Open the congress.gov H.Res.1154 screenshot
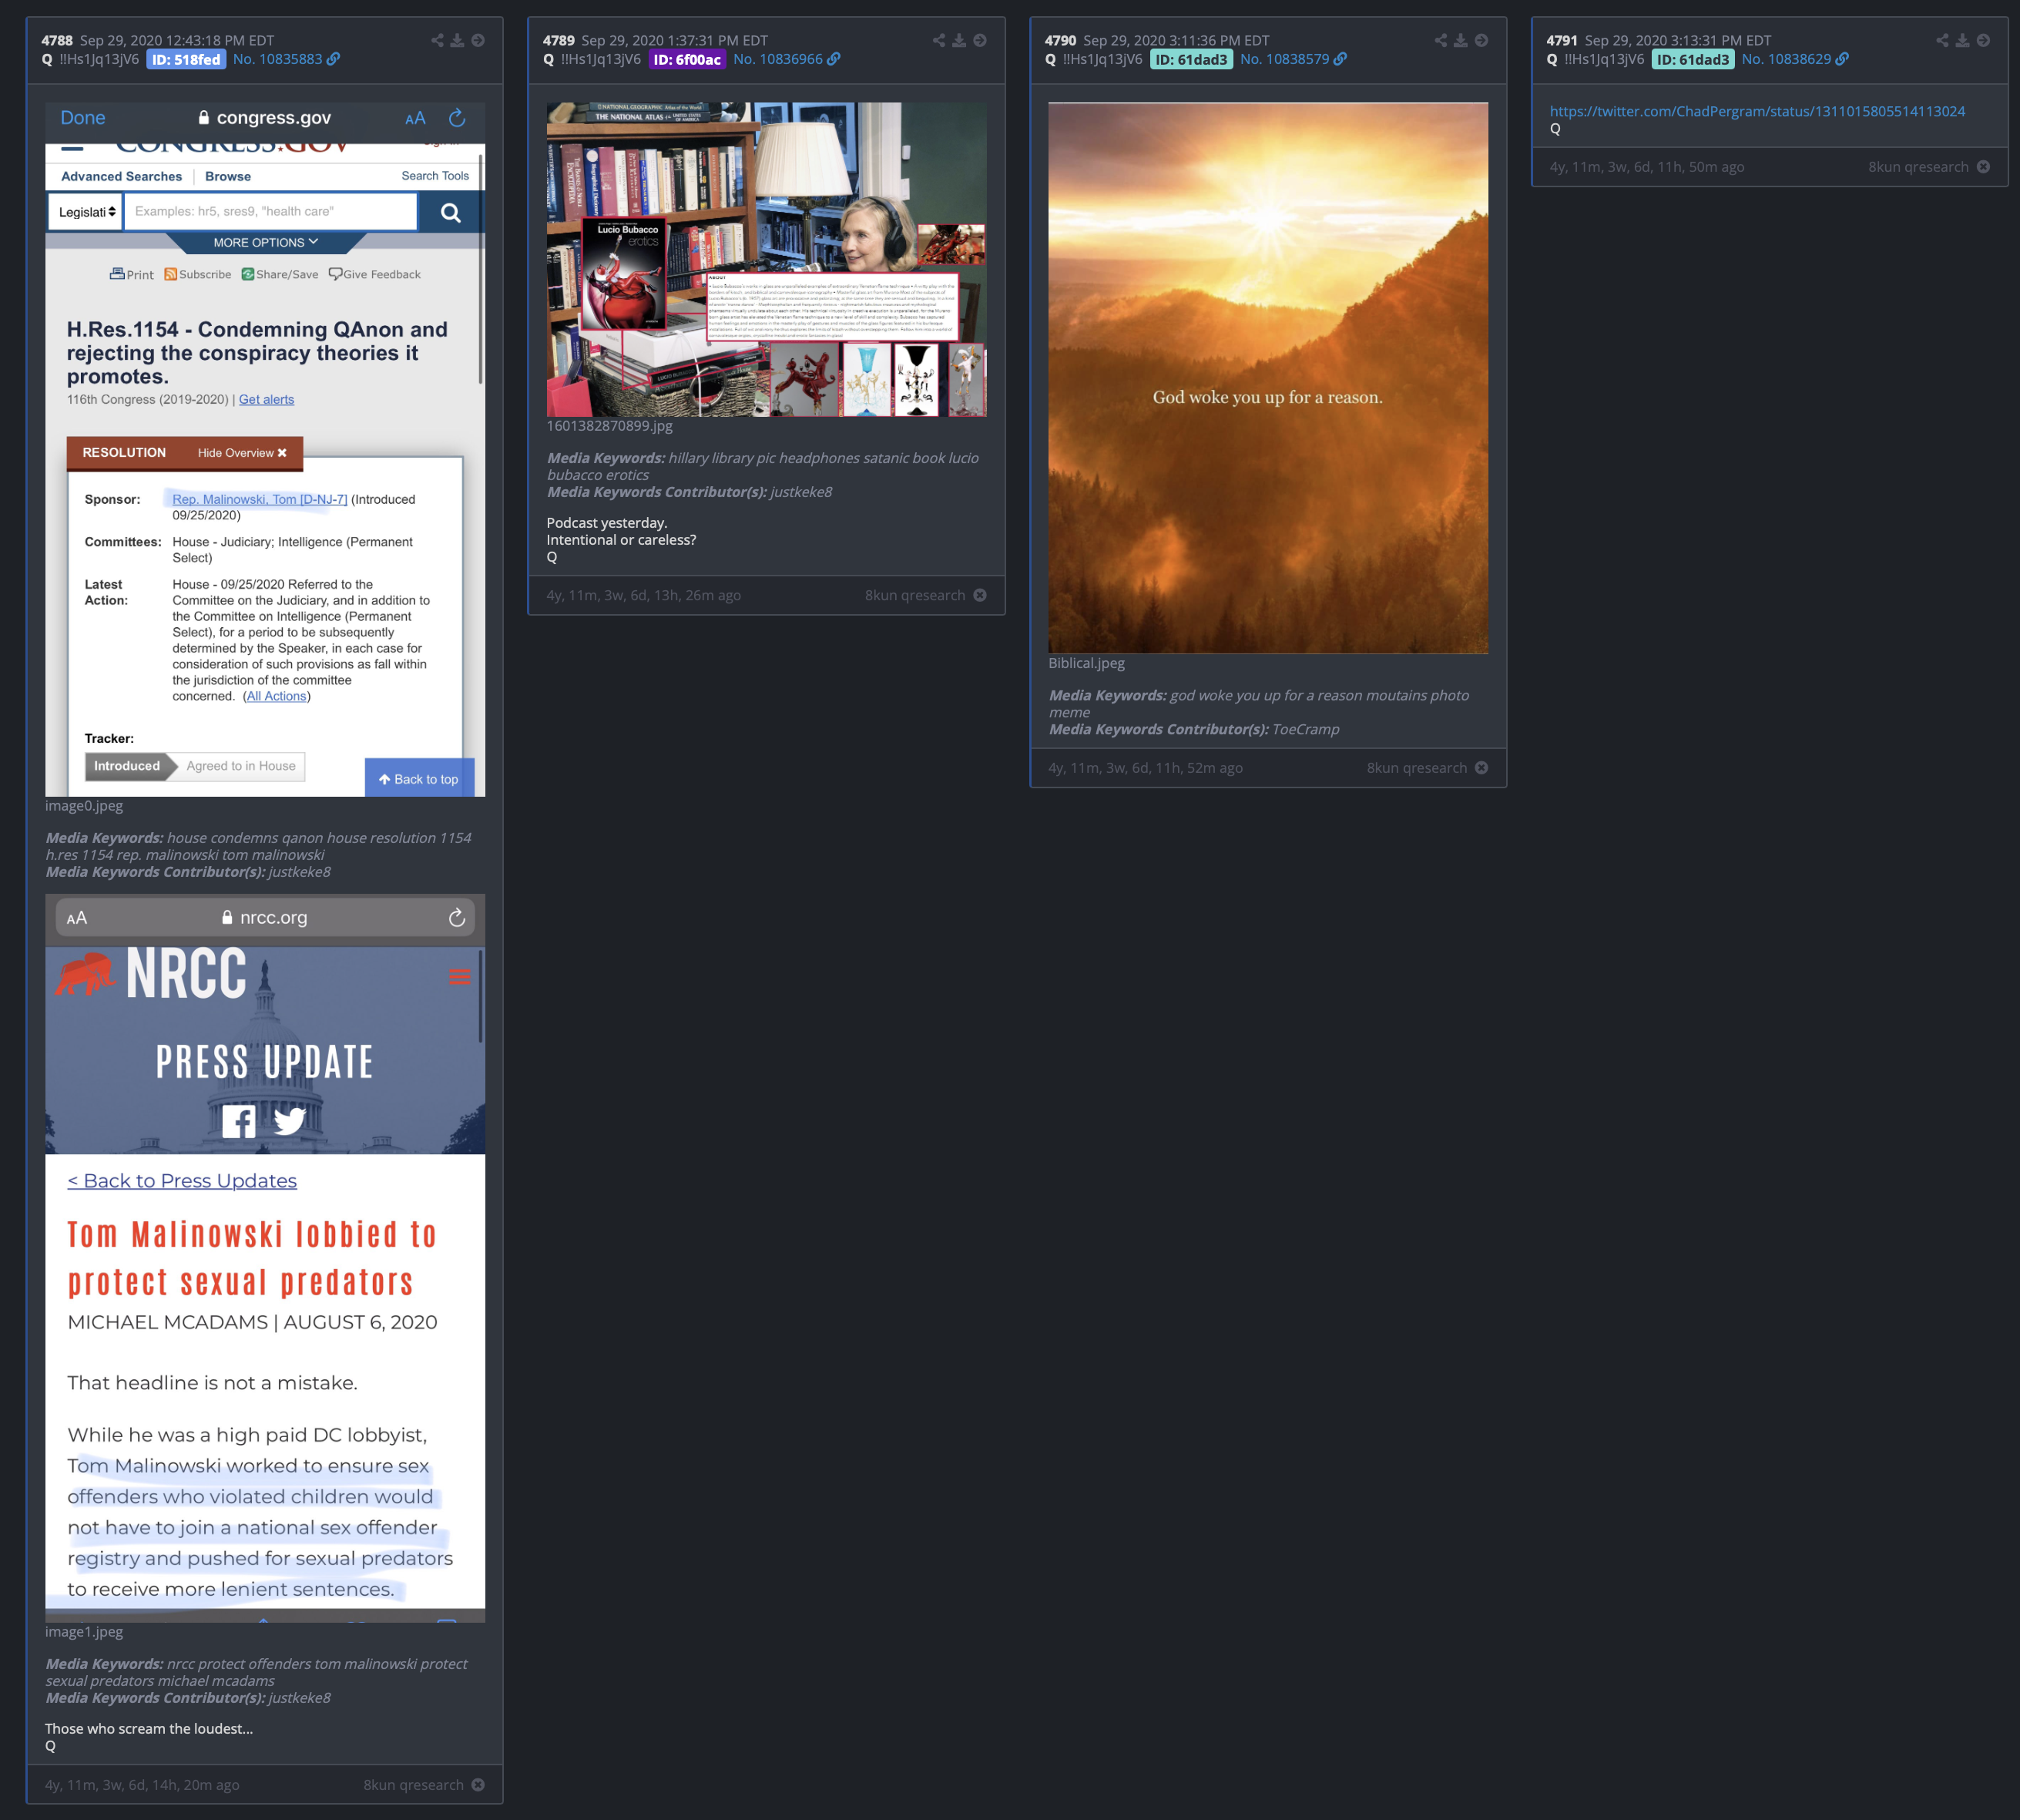The width and height of the screenshot is (2020, 1820). 265,449
